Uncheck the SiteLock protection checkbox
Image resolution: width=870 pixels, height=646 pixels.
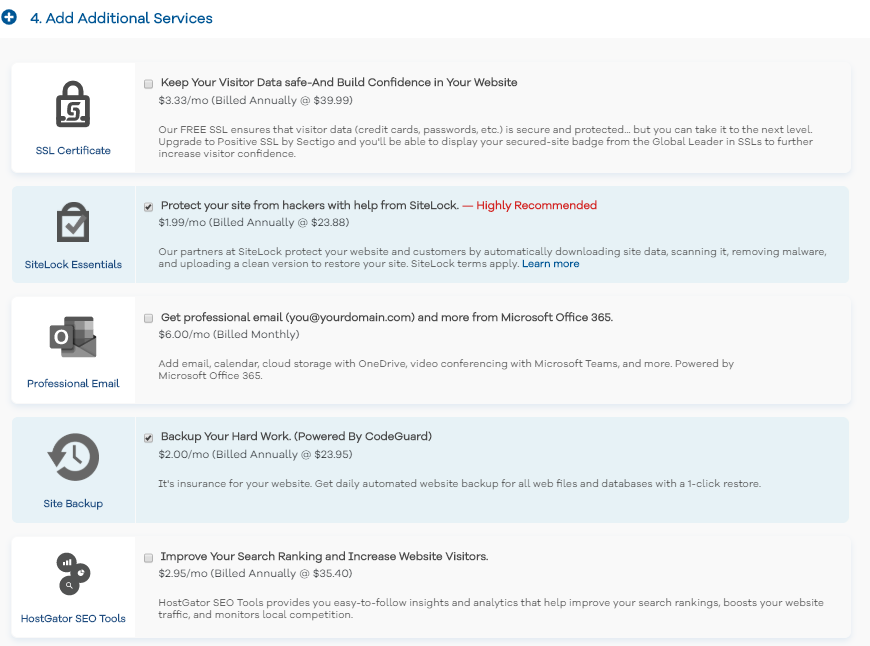149,206
